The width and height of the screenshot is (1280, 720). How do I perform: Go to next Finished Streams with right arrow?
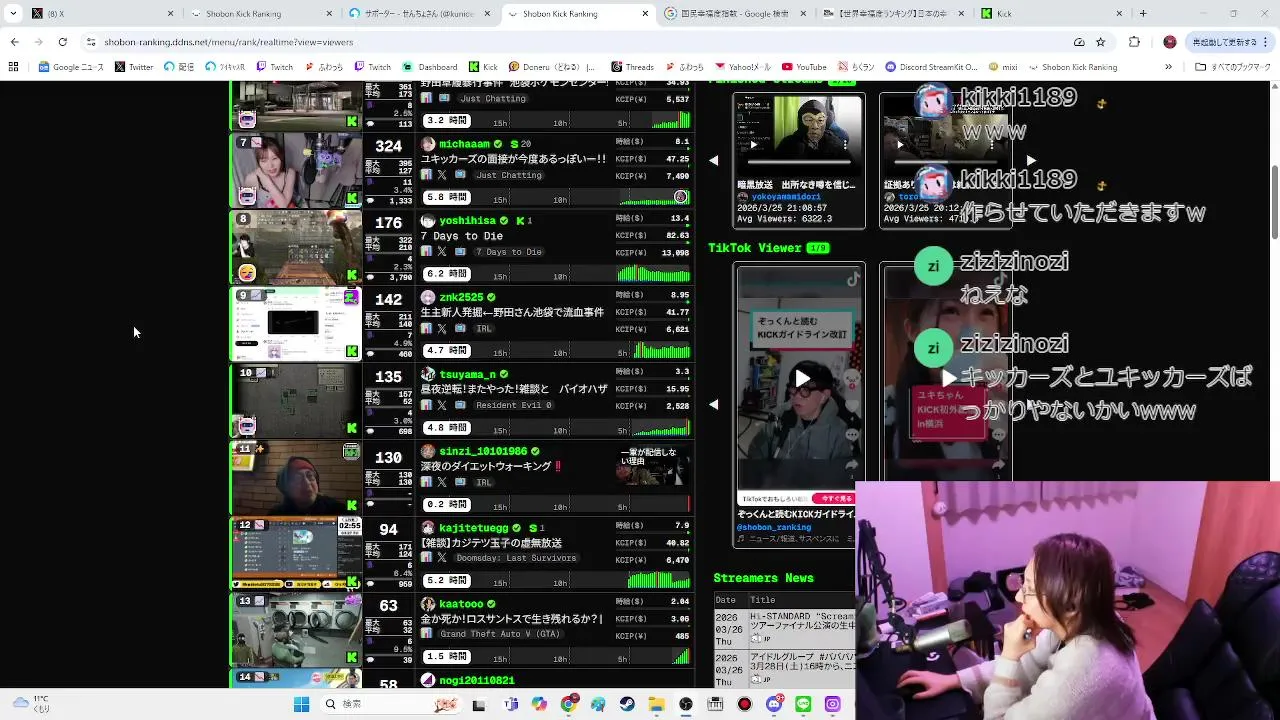click(x=1031, y=160)
